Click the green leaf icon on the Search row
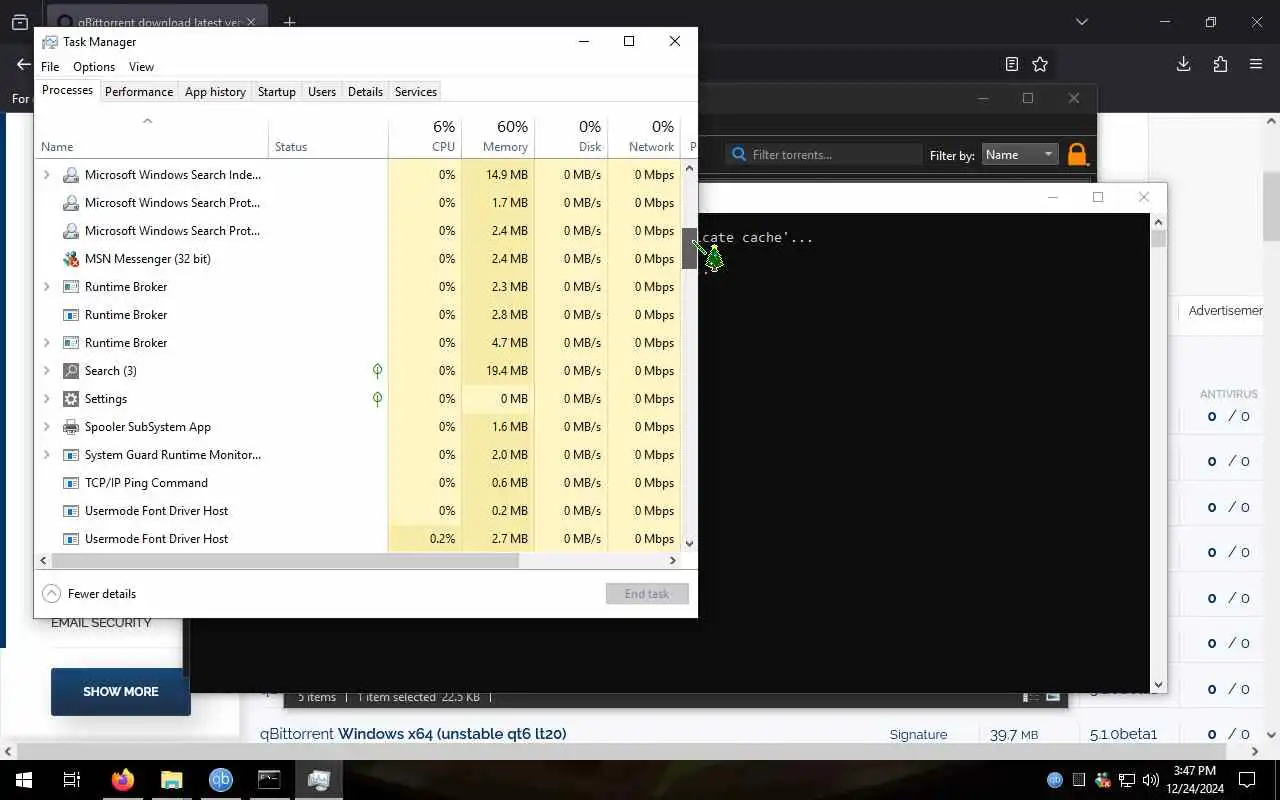 tap(377, 371)
